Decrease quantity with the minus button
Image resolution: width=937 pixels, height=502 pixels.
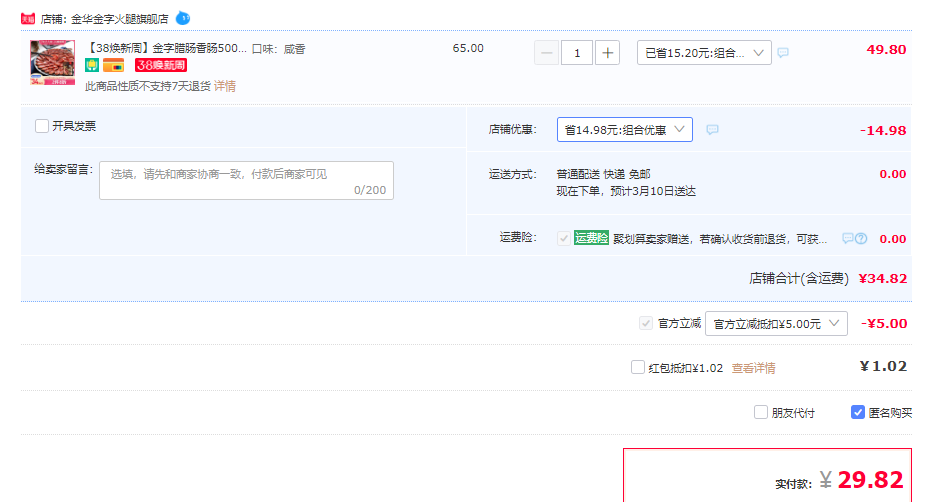(546, 53)
